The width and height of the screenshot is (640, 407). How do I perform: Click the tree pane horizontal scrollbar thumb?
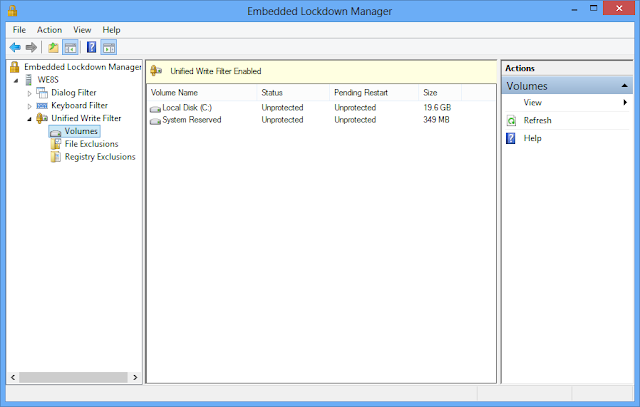[x=73, y=377]
